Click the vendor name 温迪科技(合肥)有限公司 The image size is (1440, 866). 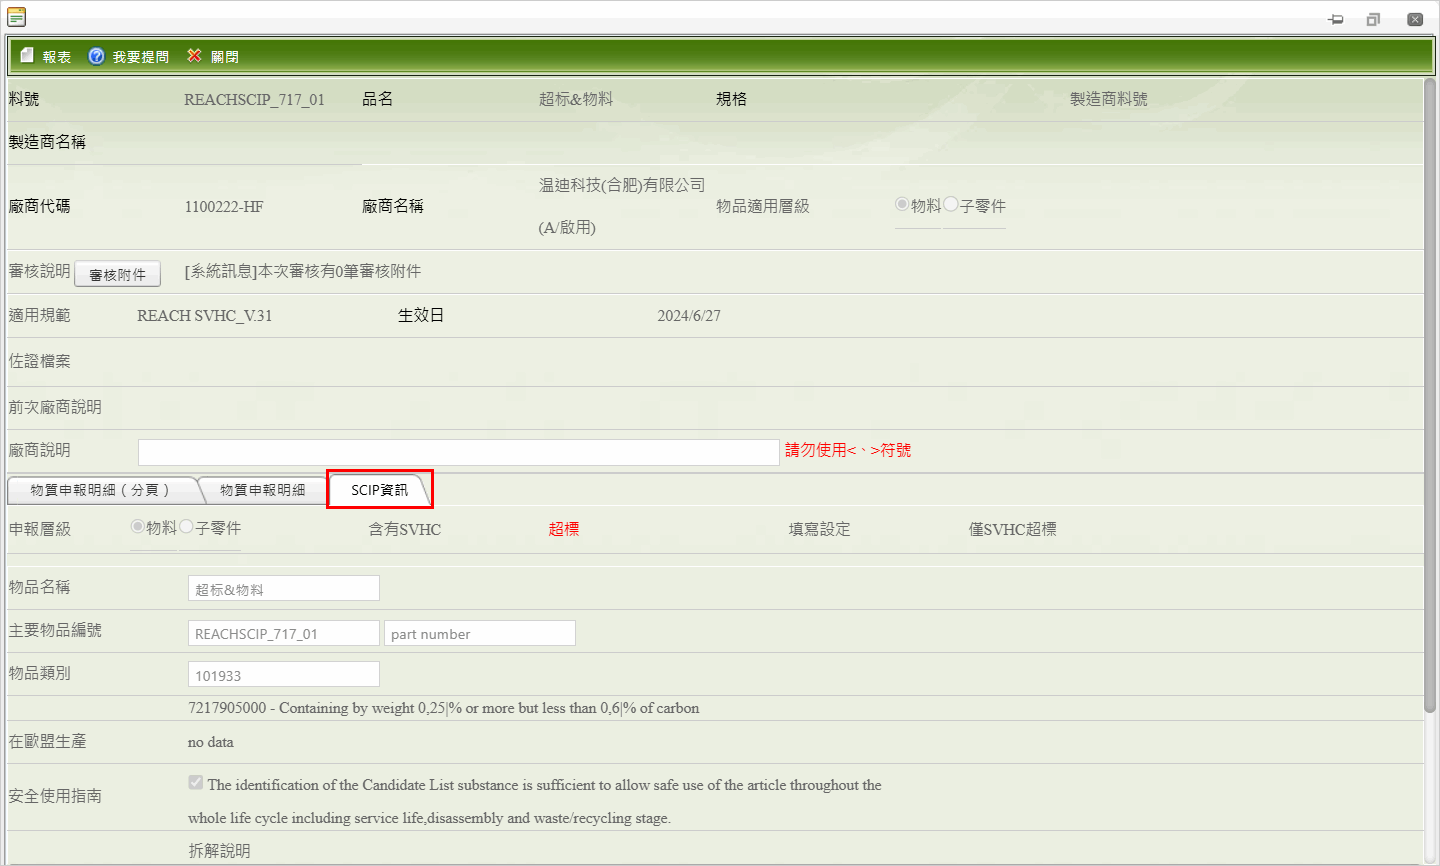click(622, 185)
